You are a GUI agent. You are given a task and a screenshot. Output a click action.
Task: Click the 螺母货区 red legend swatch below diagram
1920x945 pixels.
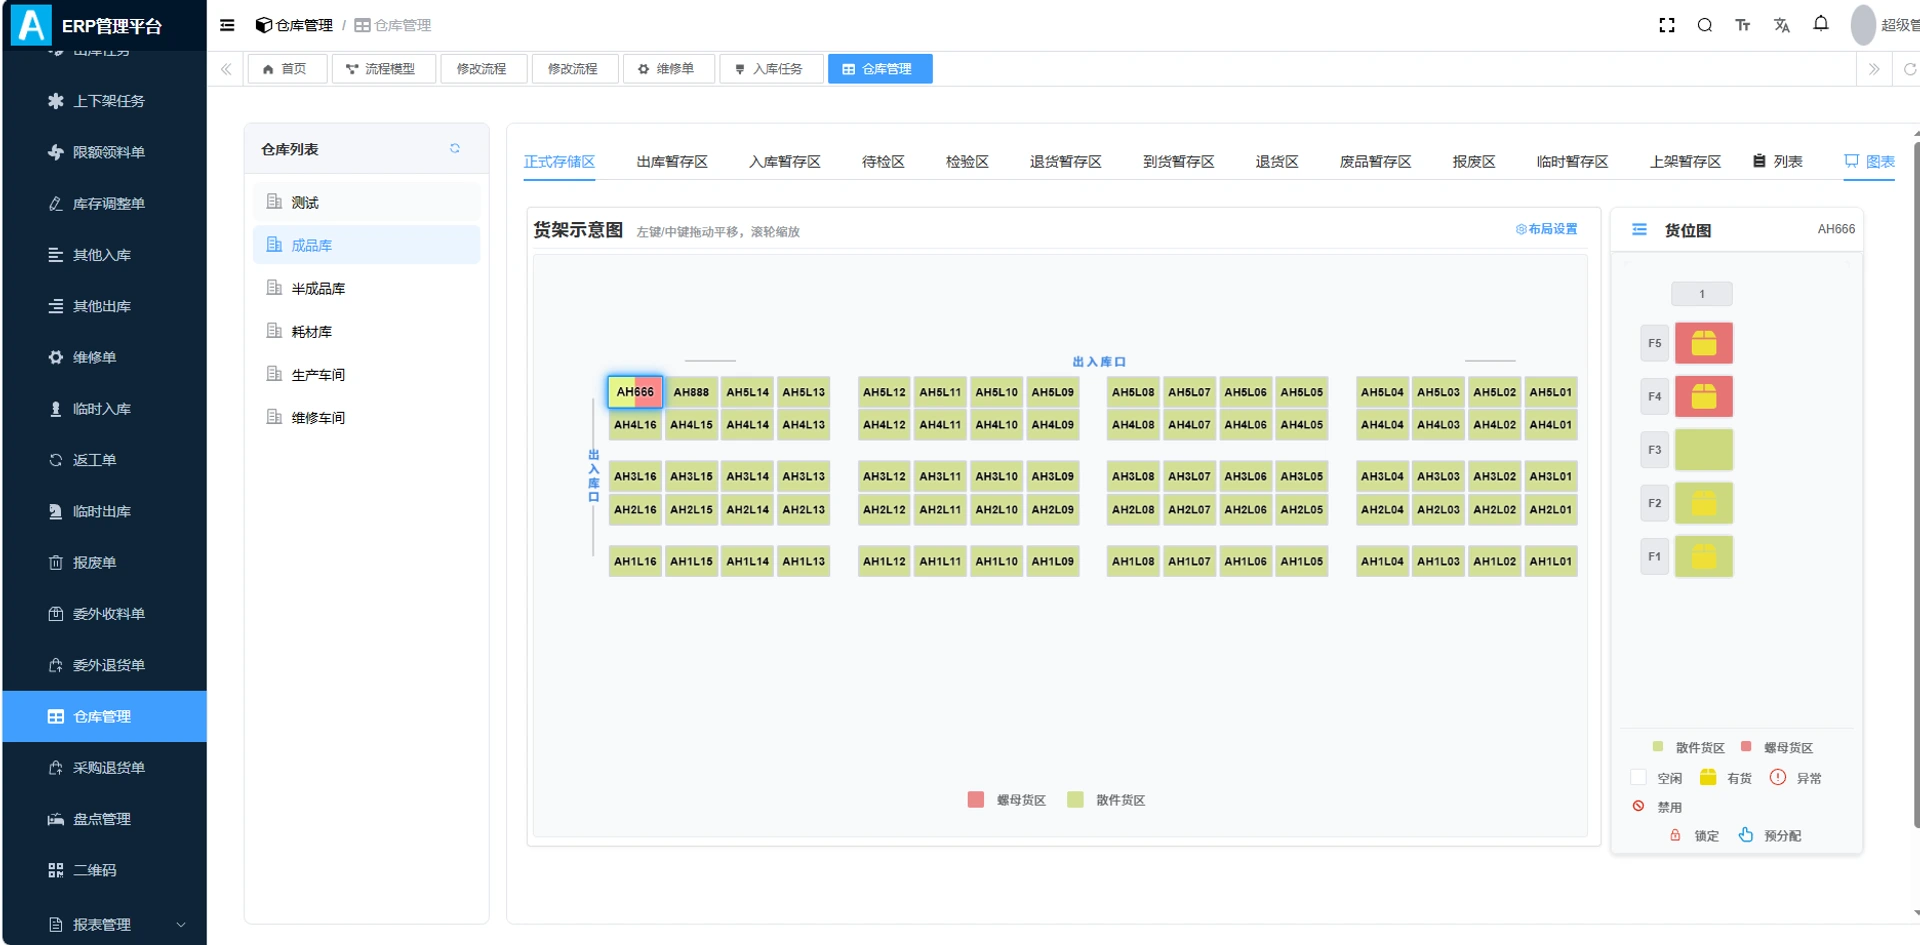tap(976, 799)
